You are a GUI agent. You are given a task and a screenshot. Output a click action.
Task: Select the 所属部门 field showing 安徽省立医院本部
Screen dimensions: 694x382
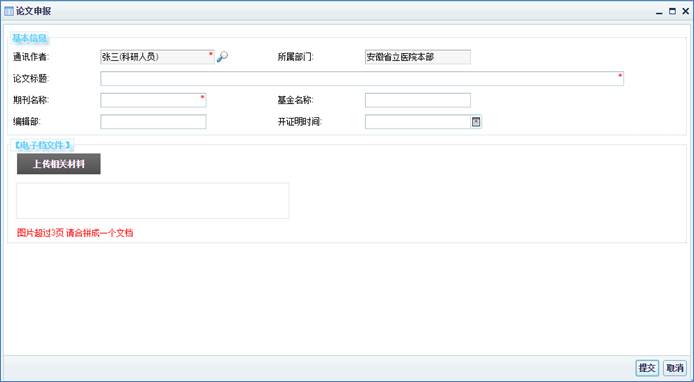[x=417, y=57]
